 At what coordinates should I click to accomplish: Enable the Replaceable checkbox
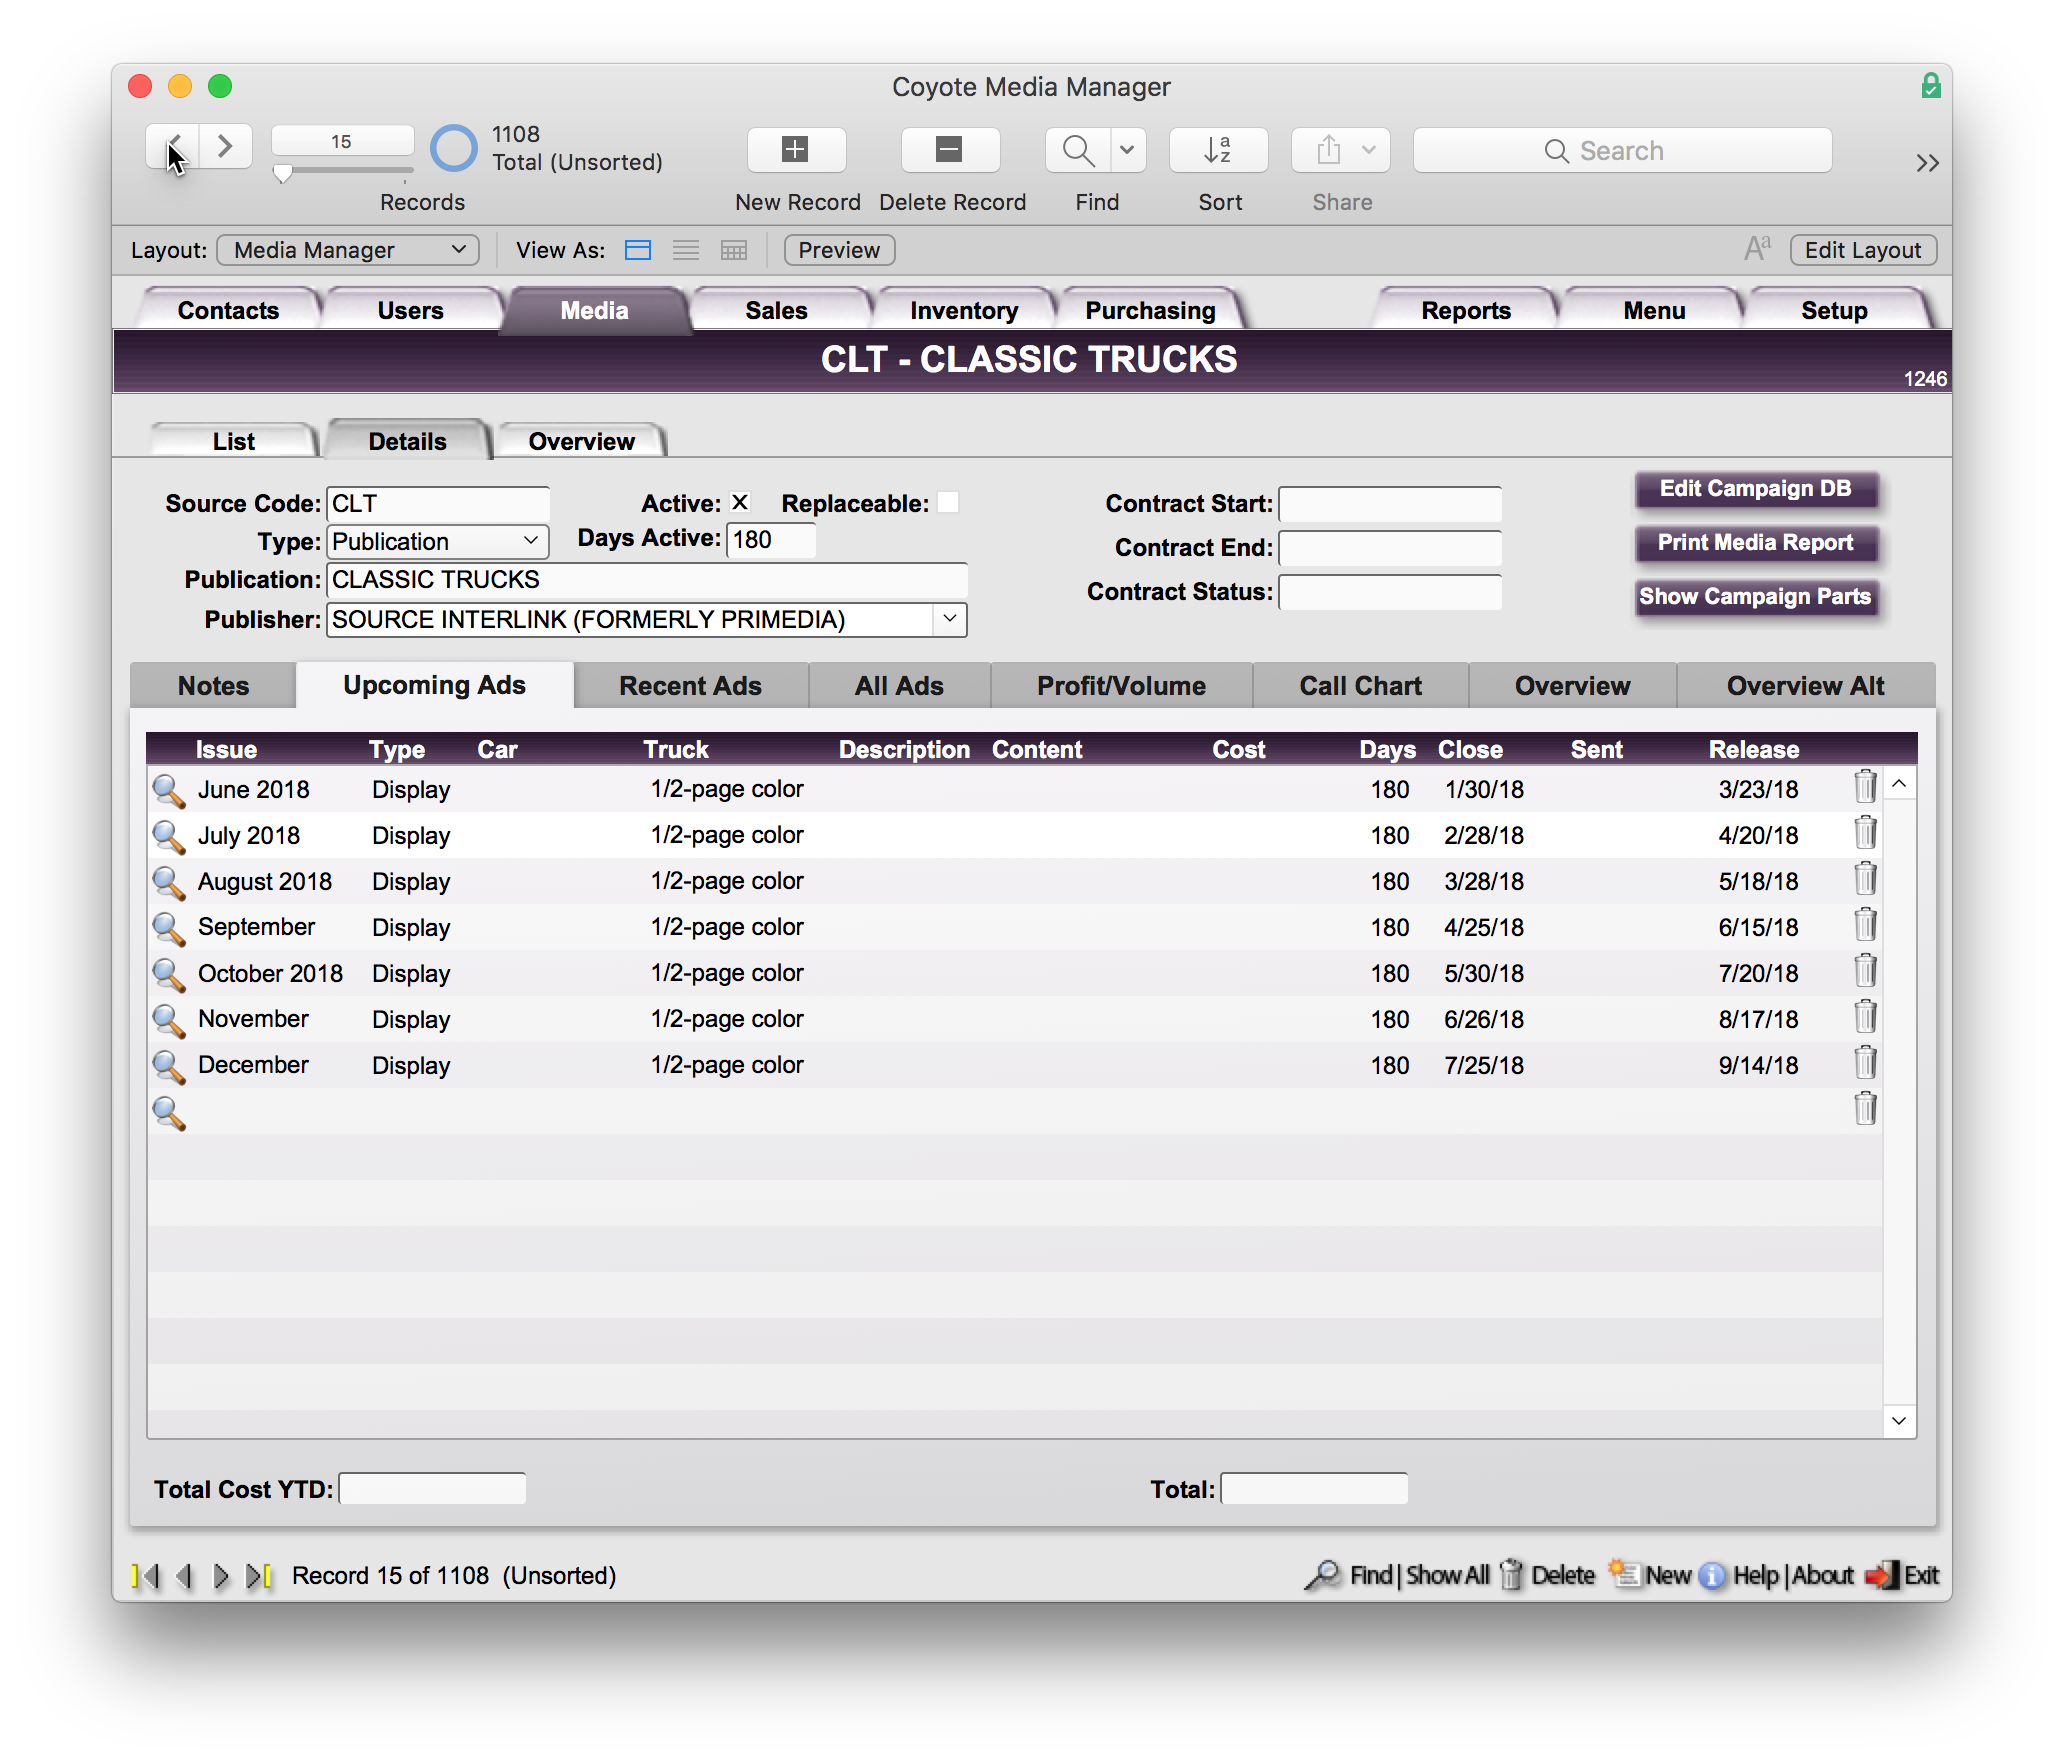coord(947,503)
